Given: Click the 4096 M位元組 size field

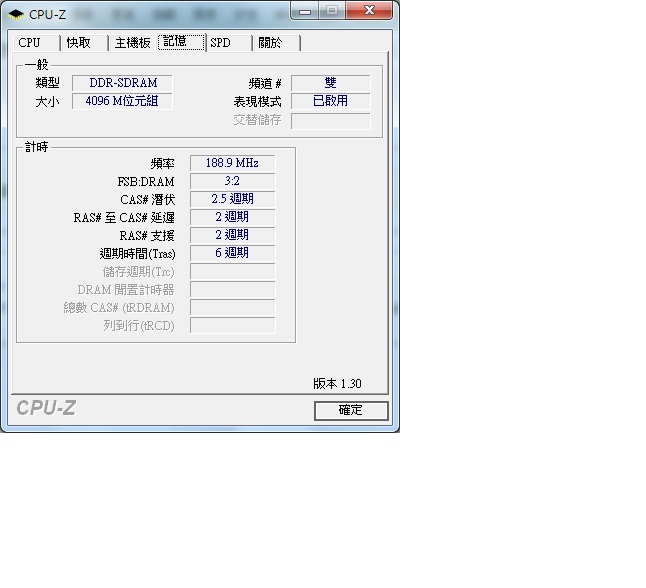Looking at the screenshot, I should click(122, 101).
